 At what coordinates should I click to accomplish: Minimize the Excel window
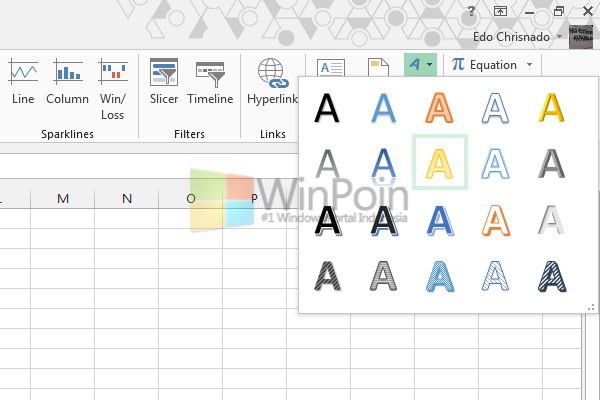pos(530,12)
